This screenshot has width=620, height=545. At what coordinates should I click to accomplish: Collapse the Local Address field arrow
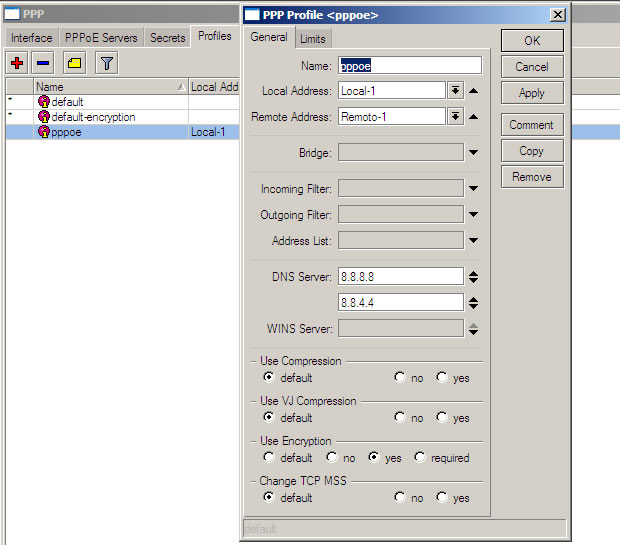pyautogui.click(x=473, y=91)
